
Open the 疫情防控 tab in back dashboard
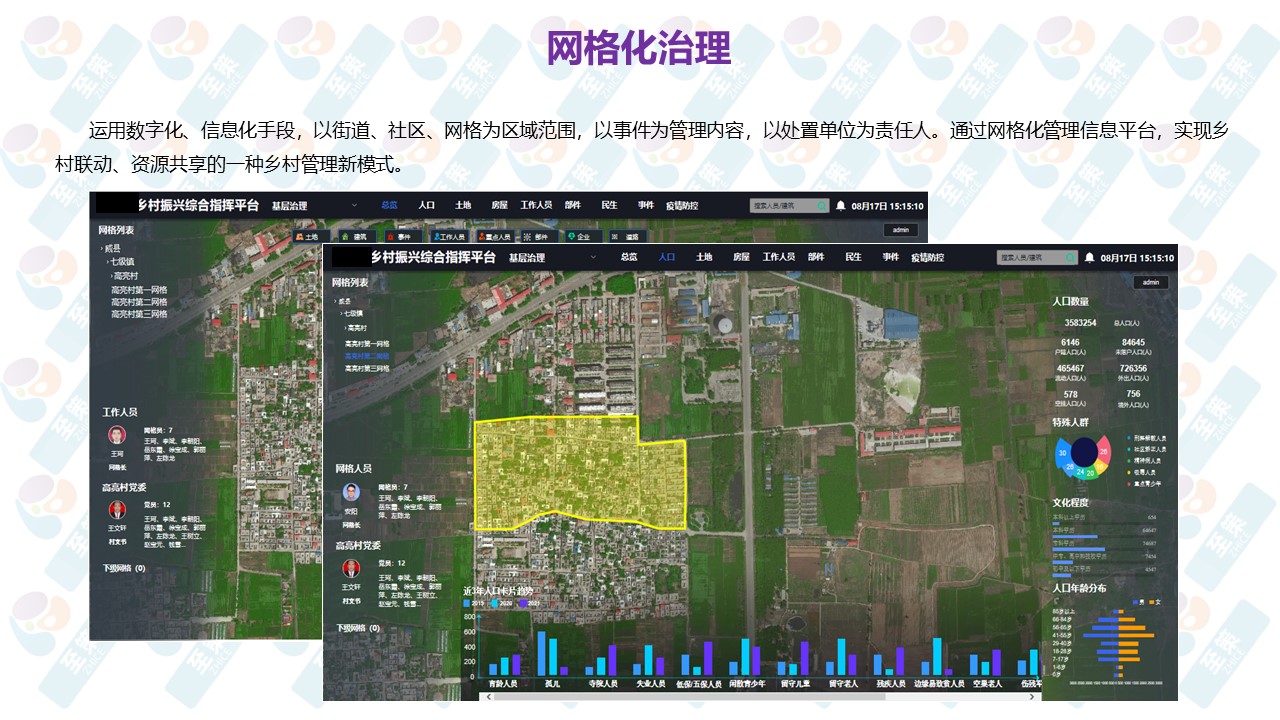[x=684, y=205]
